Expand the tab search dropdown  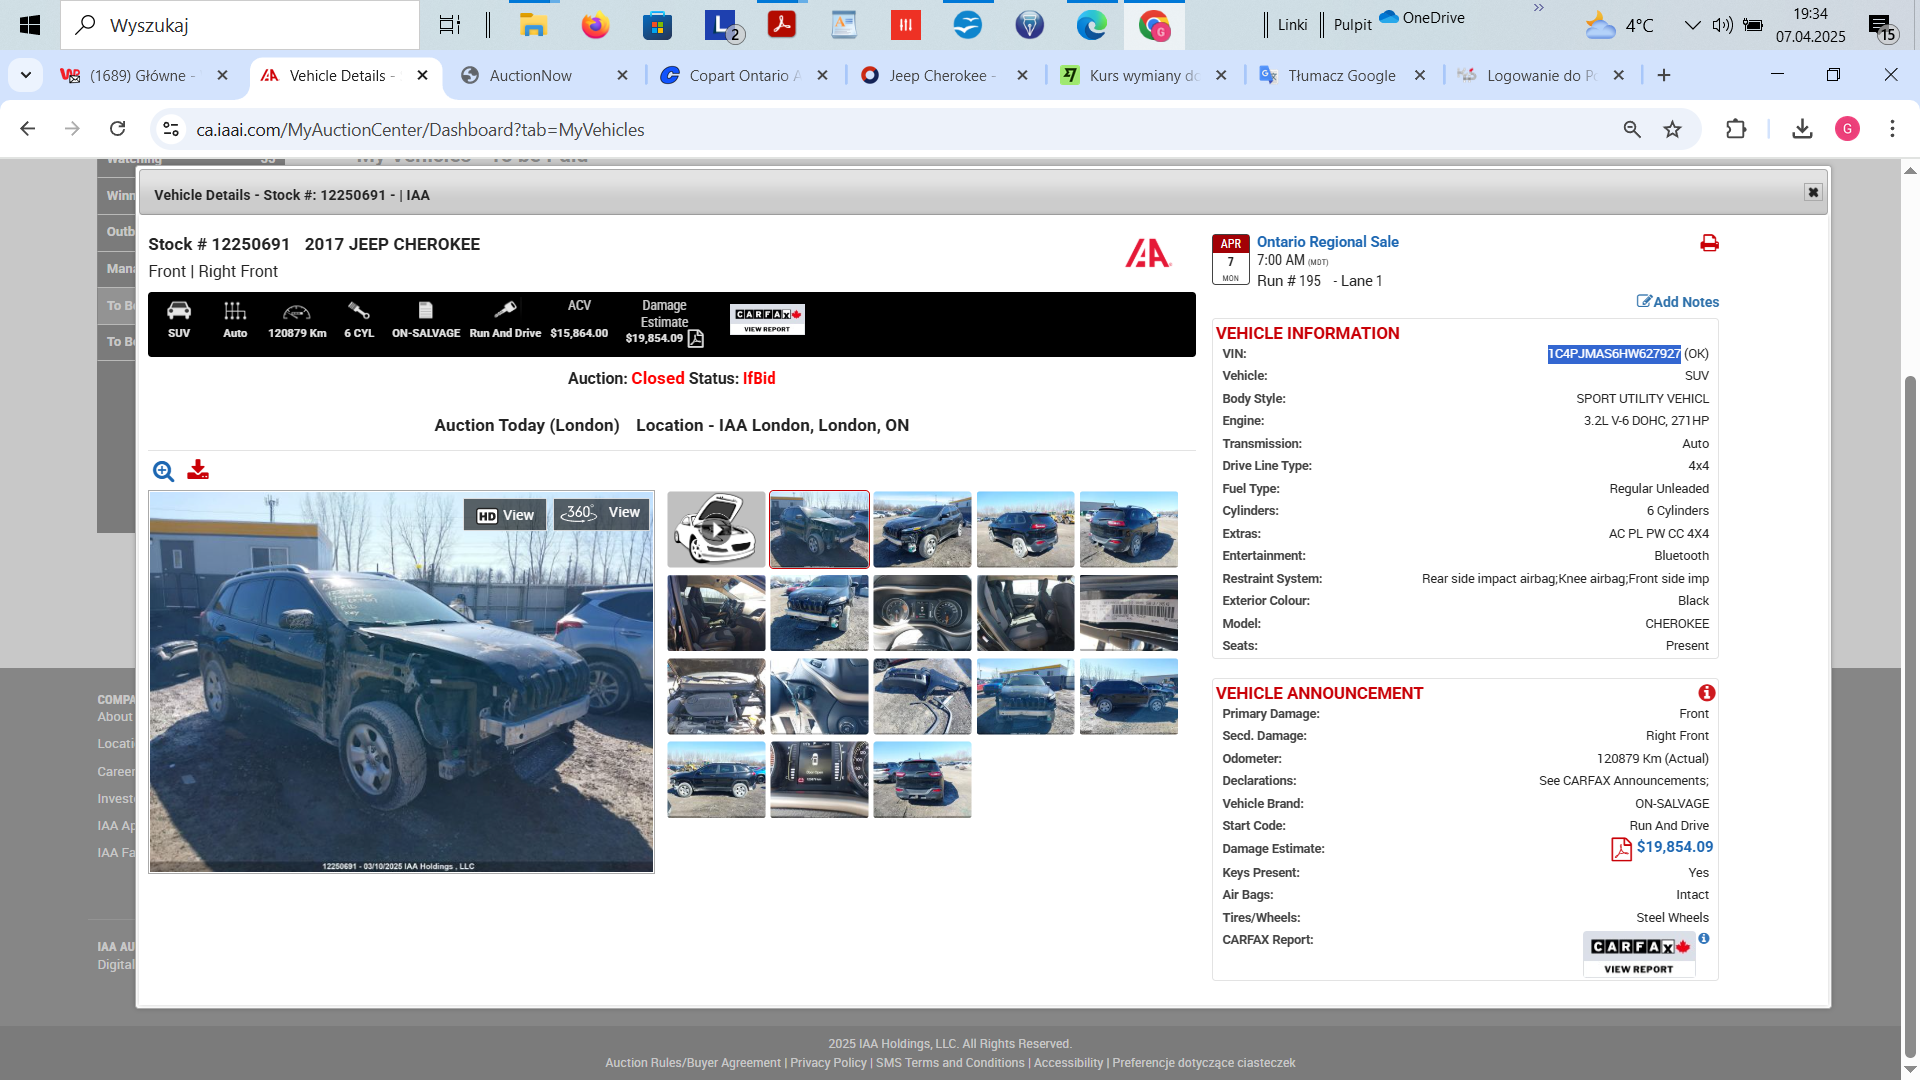(26, 75)
